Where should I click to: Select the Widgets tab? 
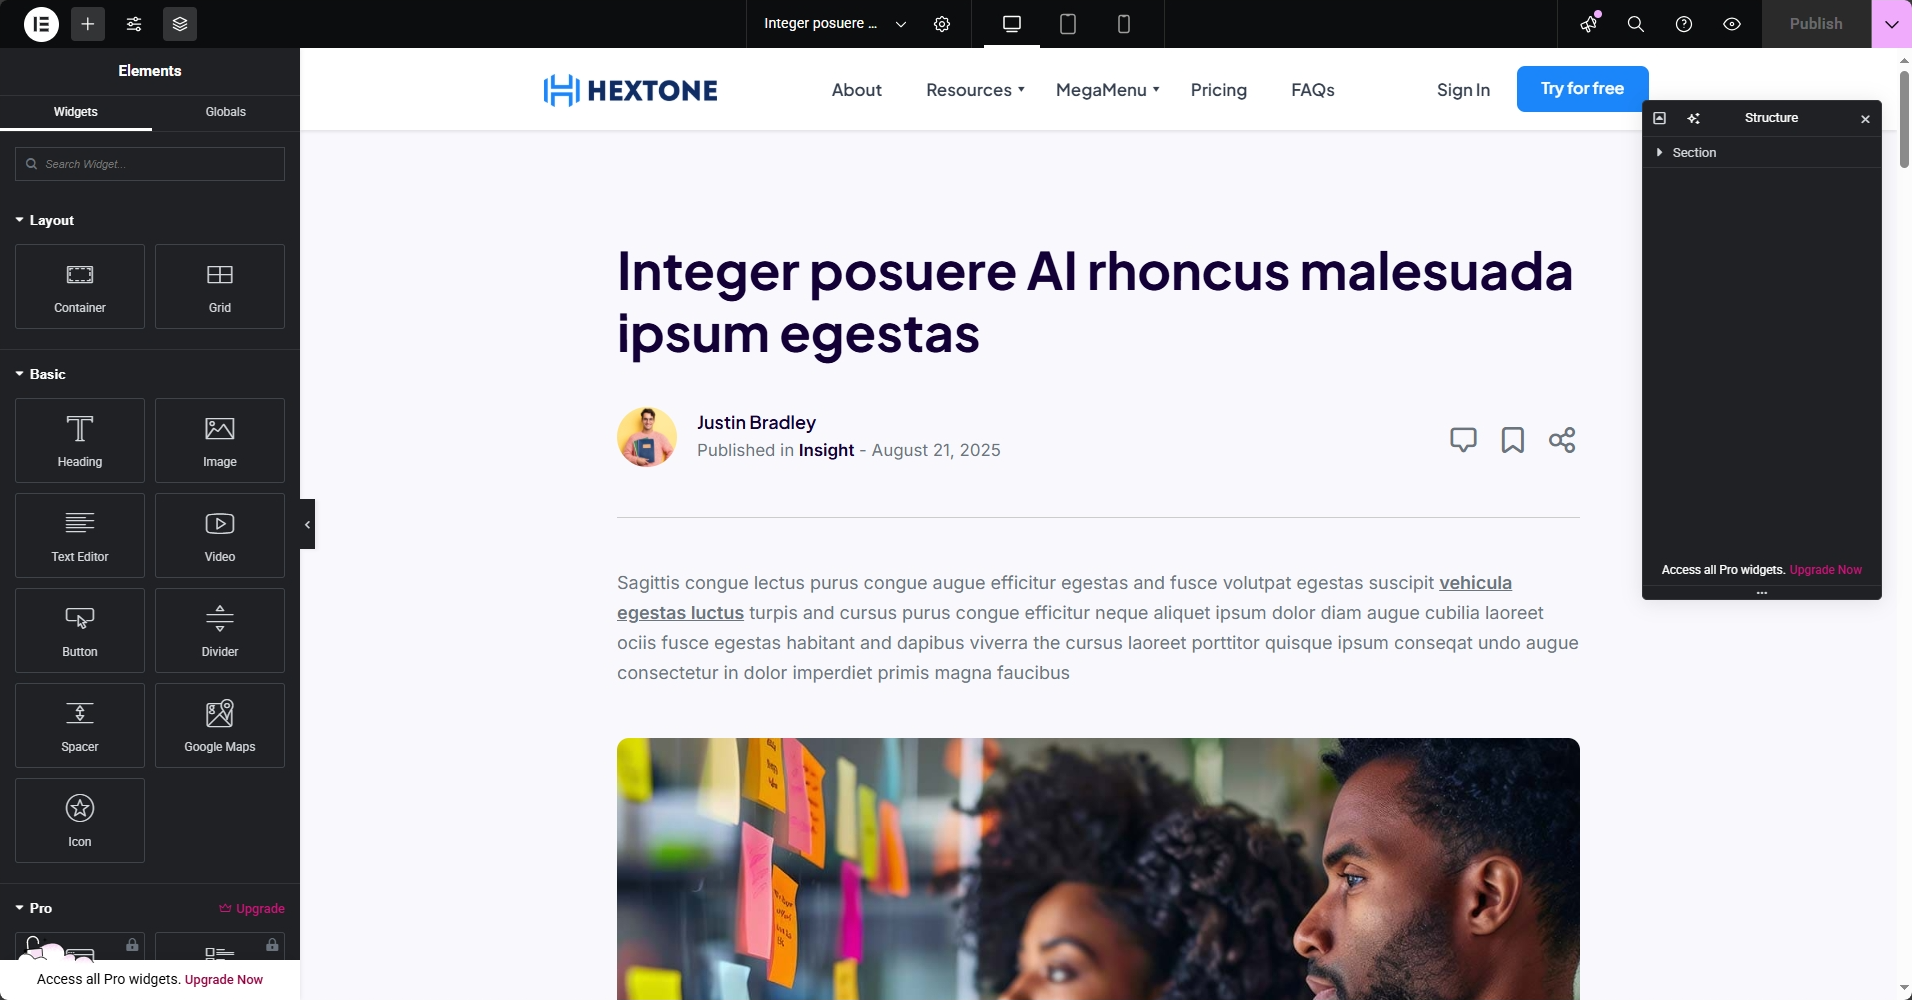tap(76, 112)
